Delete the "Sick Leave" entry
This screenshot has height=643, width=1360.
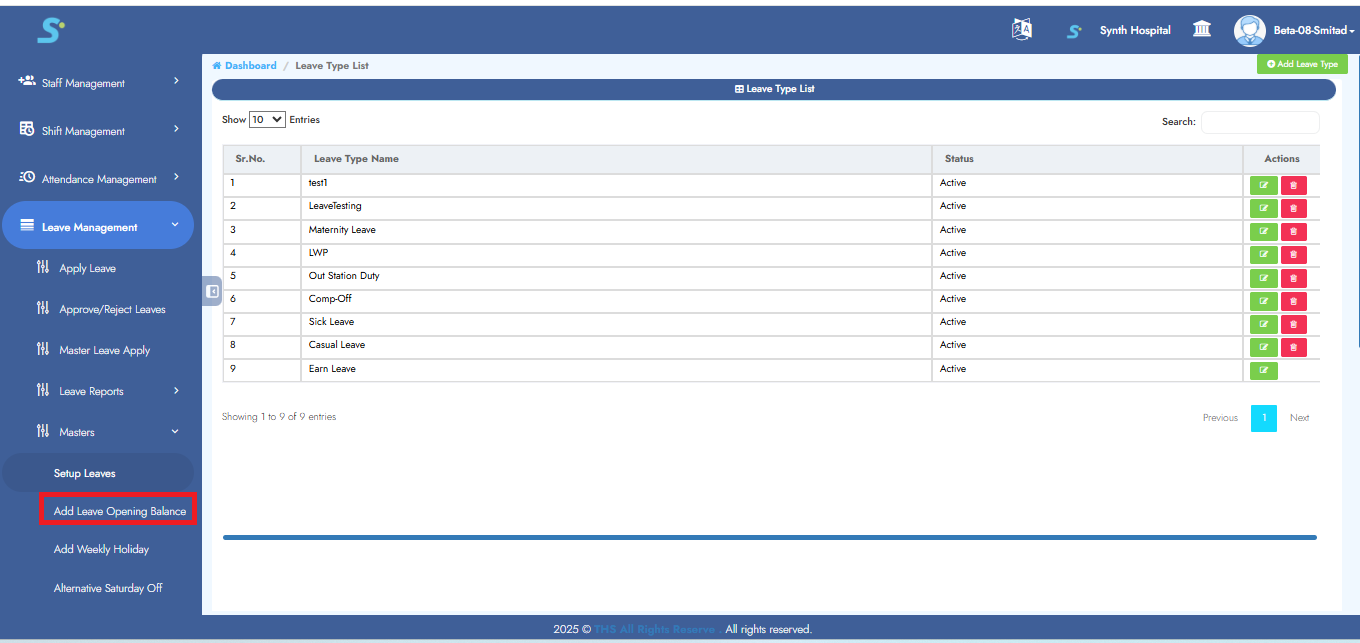pyautogui.click(x=1293, y=323)
